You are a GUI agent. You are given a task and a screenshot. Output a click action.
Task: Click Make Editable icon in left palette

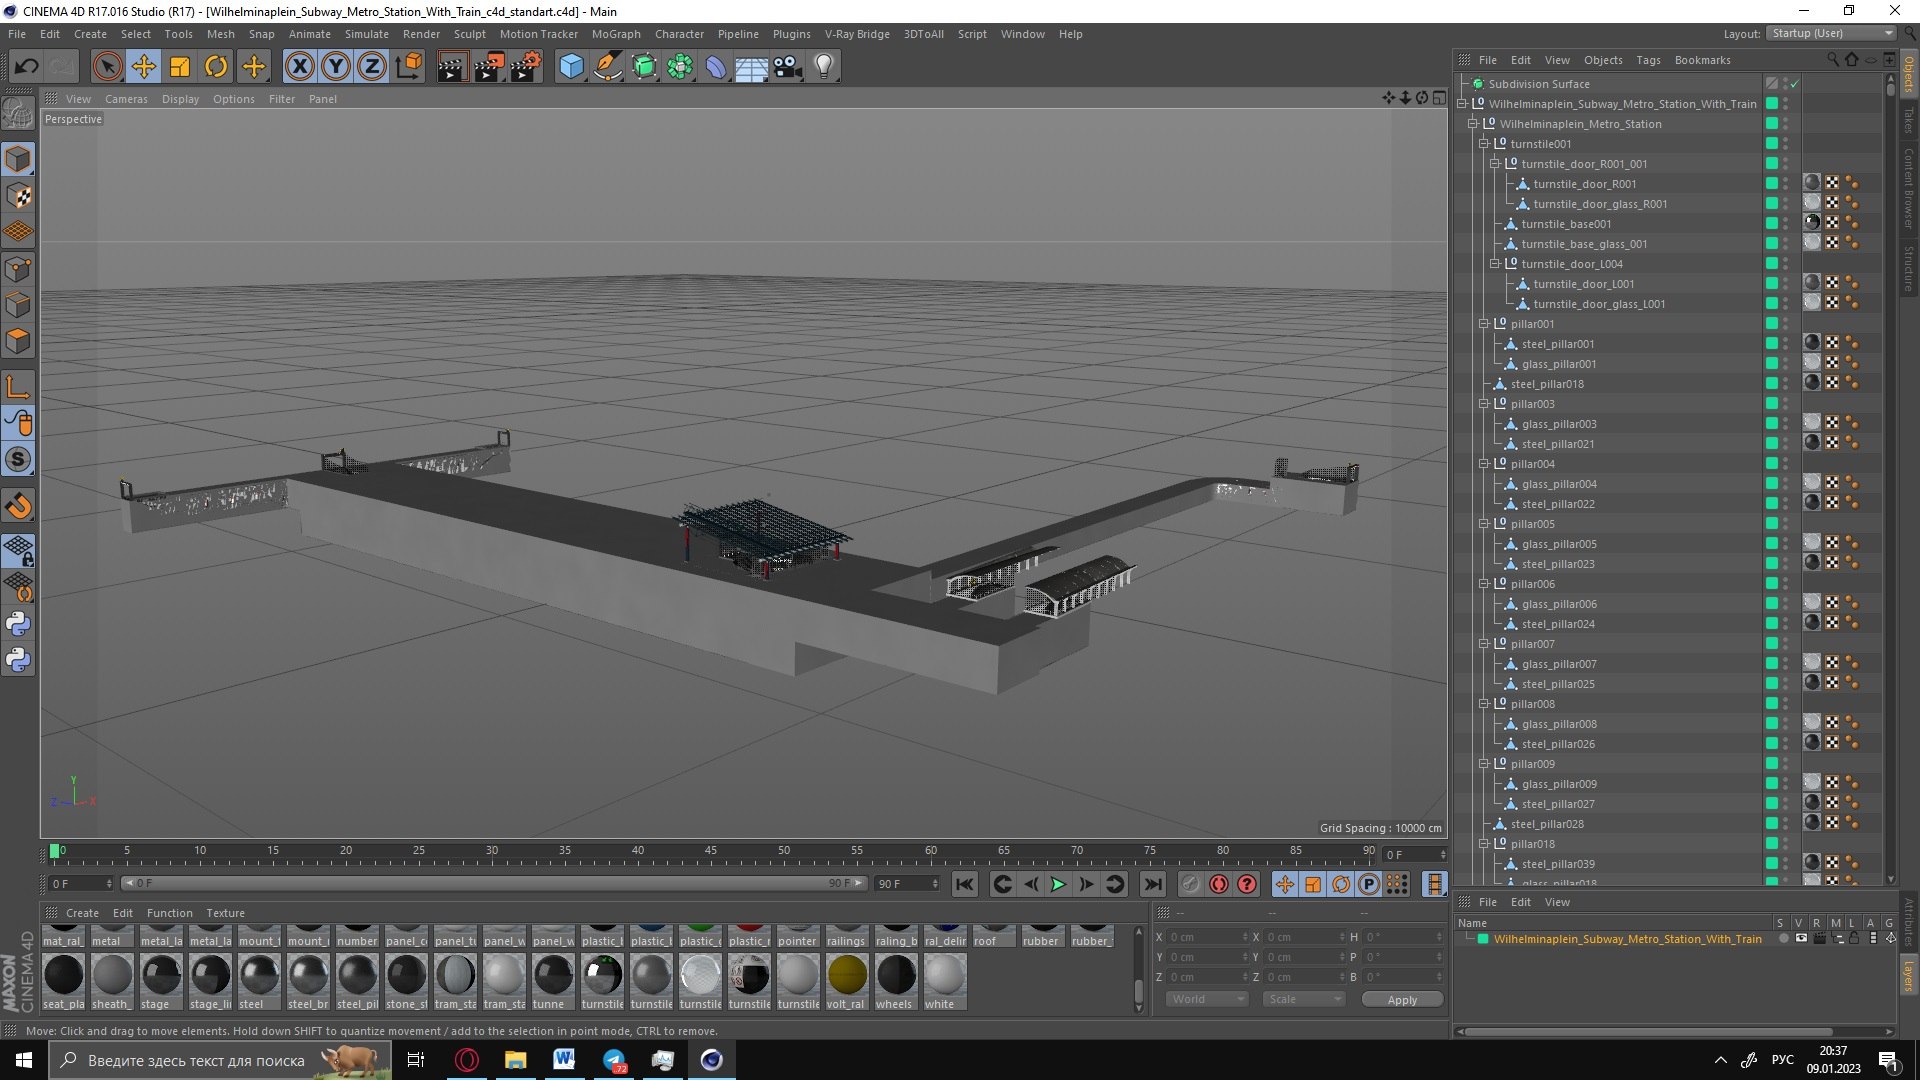pyautogui.click(x=18, y=113)
